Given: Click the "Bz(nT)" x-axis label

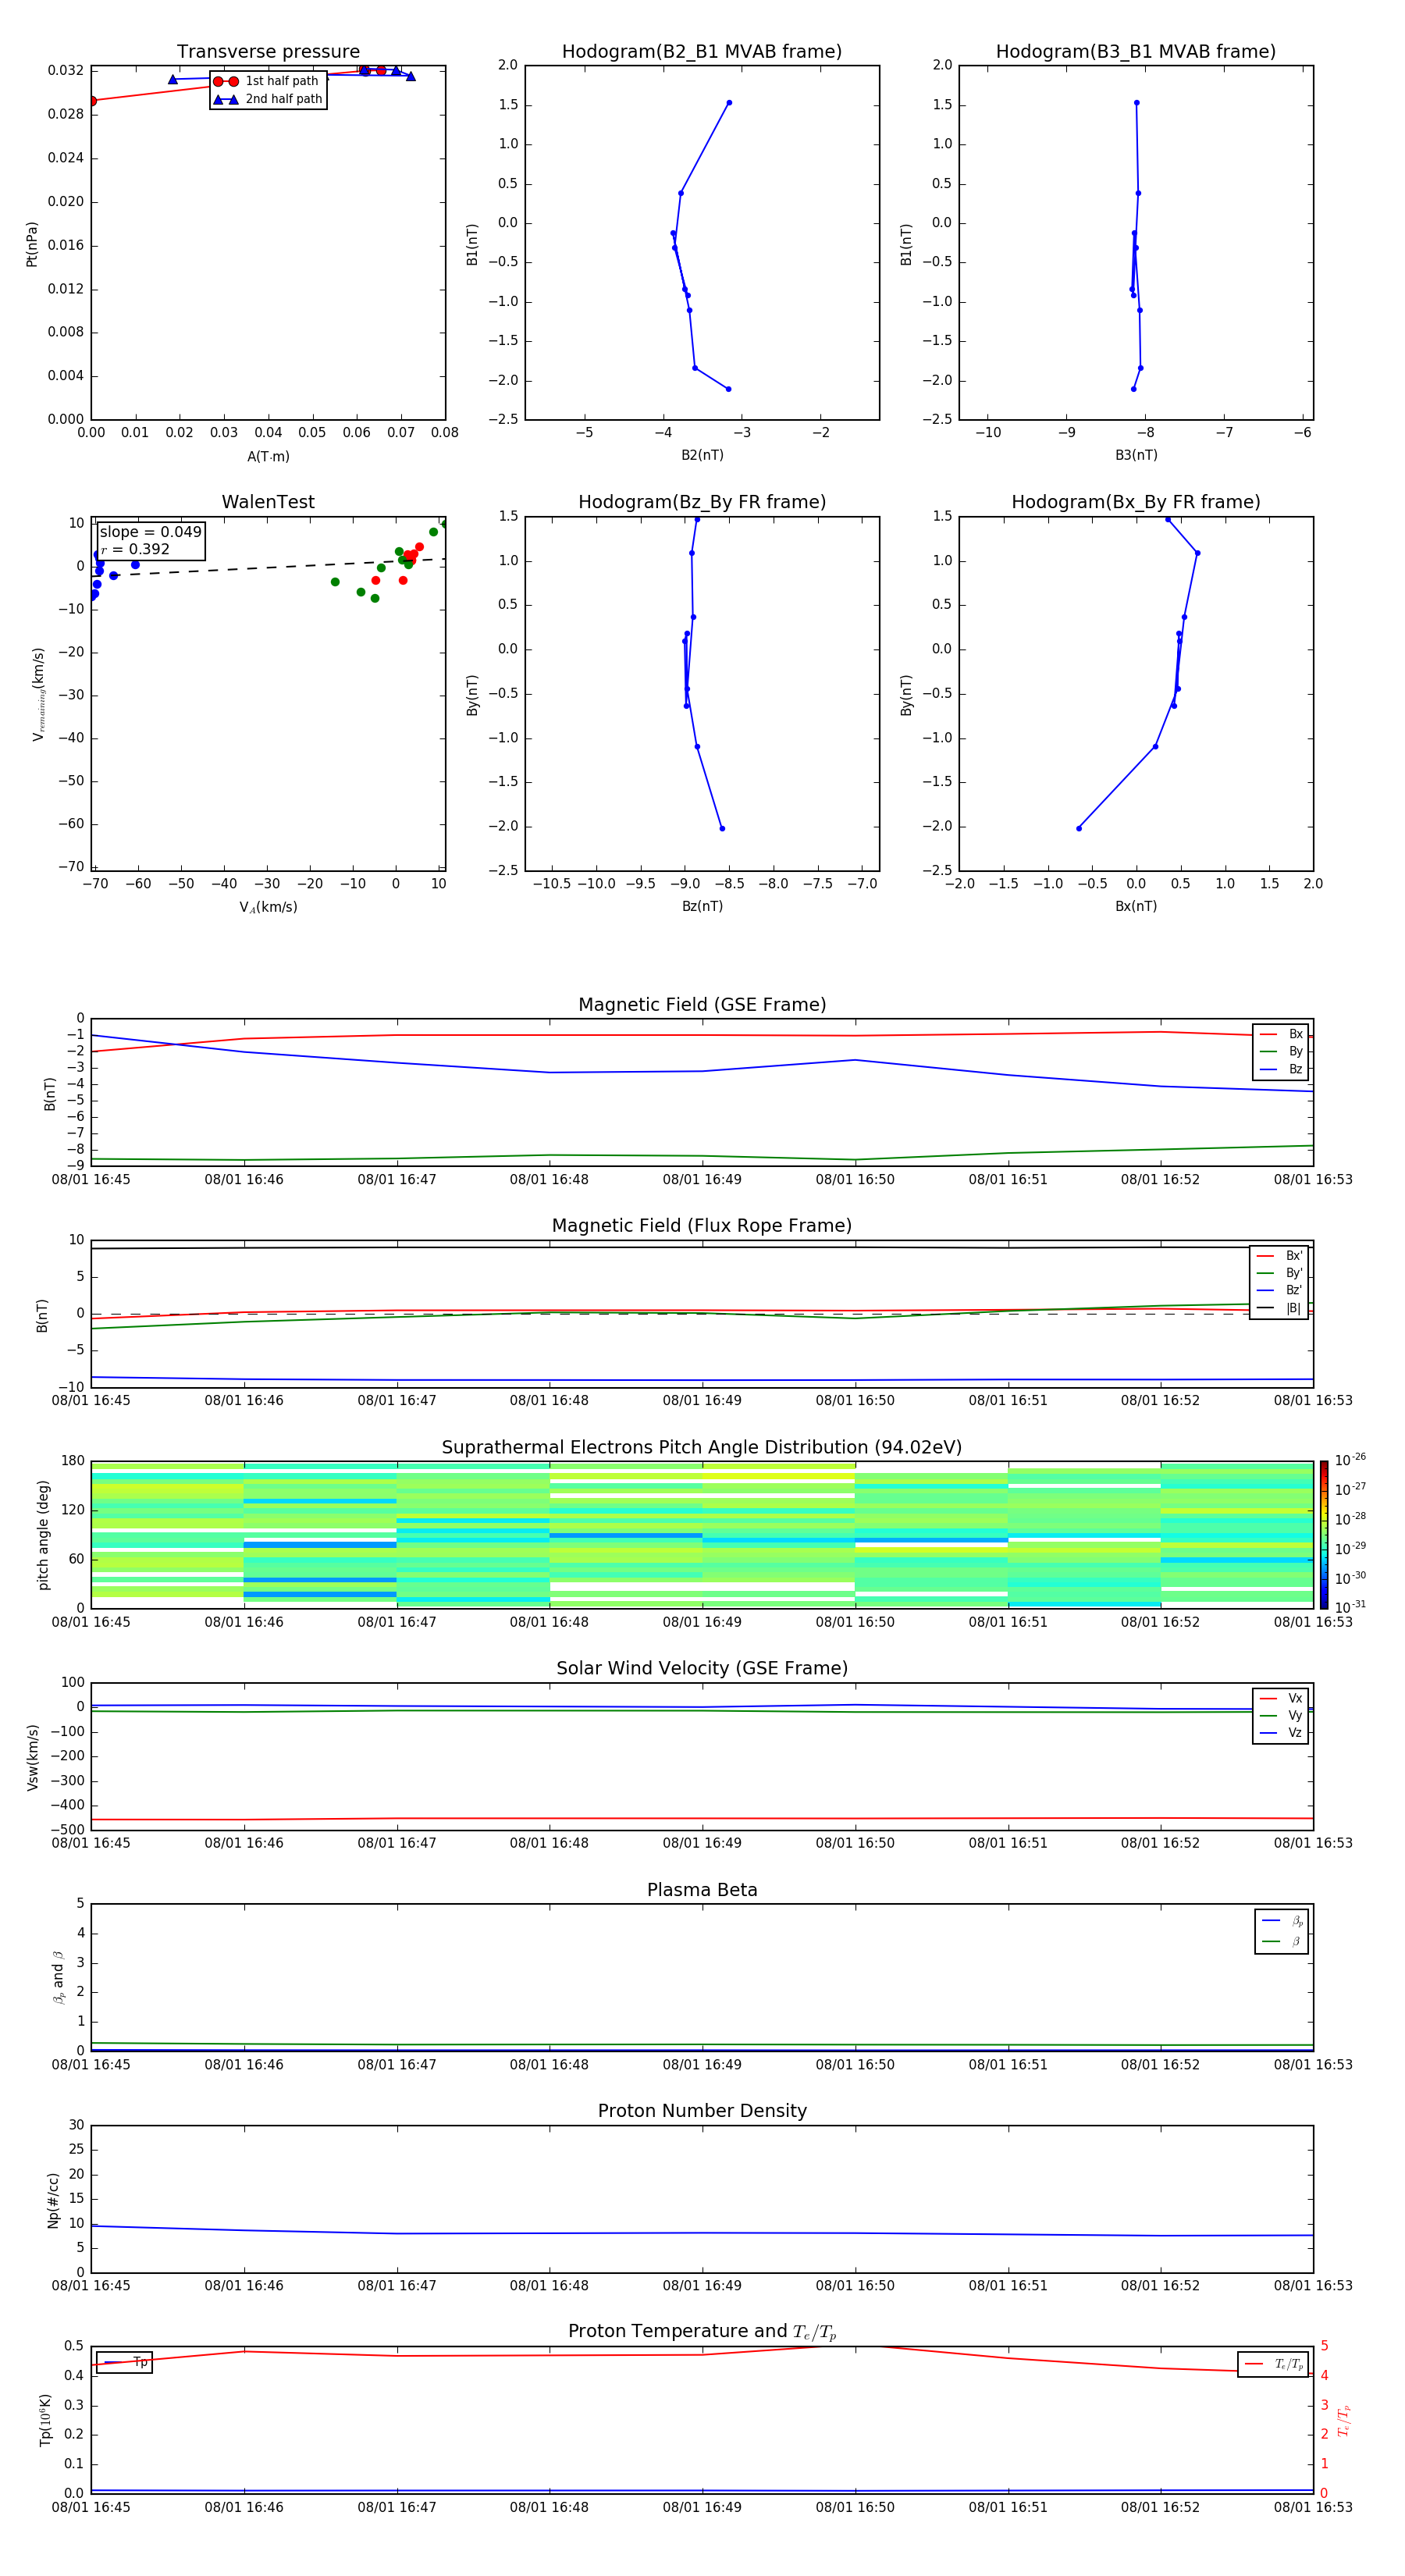Looking at the screenshot, I should [x=702, y=906].
